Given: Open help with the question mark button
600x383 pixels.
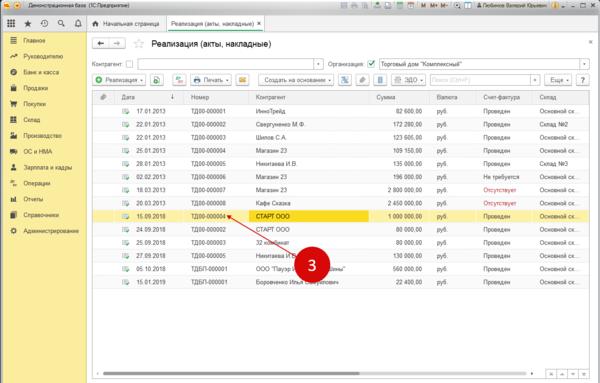Looking at the screenshot, I should pyautogui.click(x=582, y=80).
